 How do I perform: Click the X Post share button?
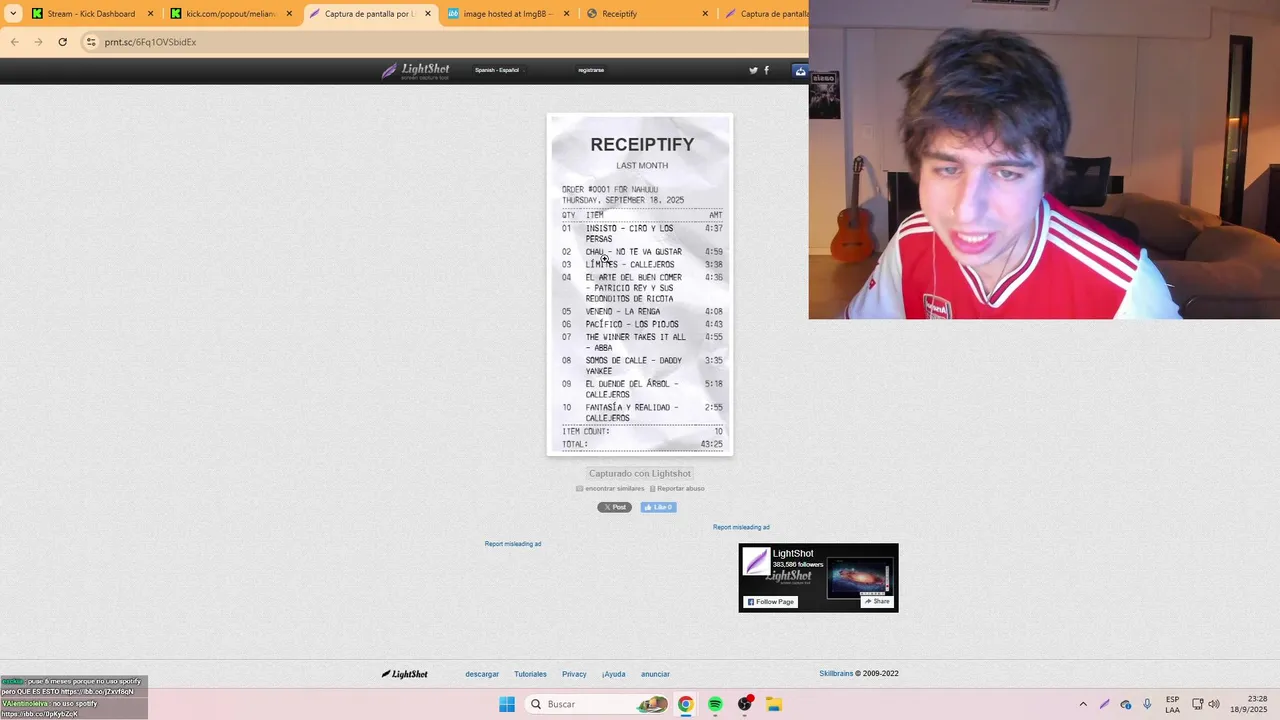[614, 507]
